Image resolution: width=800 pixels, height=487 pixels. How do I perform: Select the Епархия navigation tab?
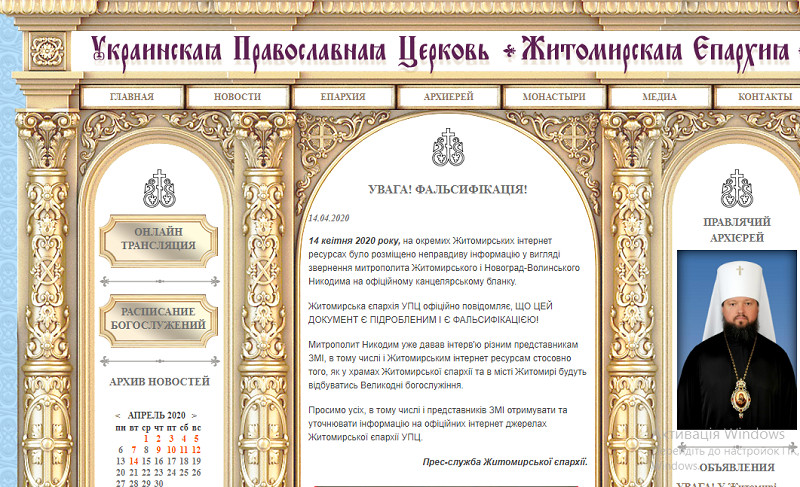tap(342, 97)
